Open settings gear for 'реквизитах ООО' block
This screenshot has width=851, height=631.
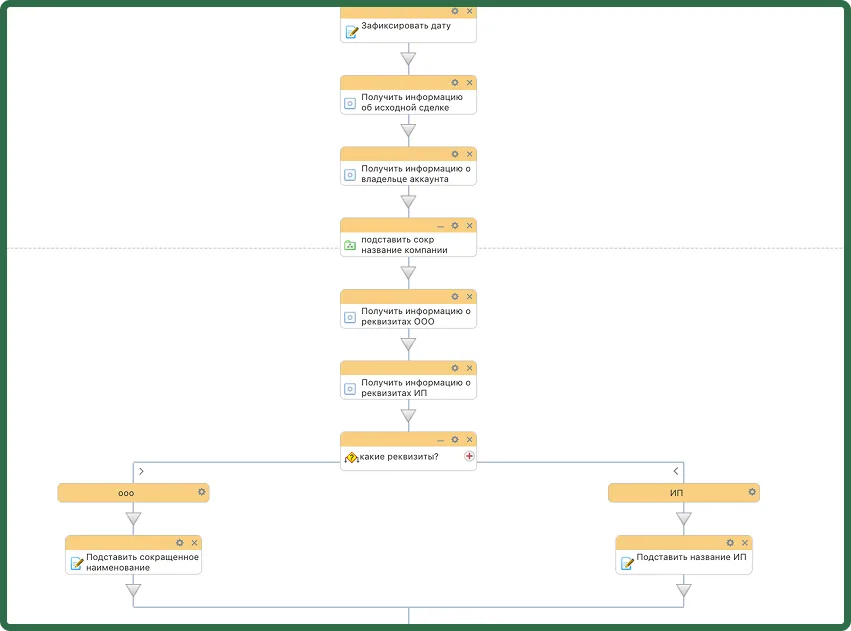point(455,296)
